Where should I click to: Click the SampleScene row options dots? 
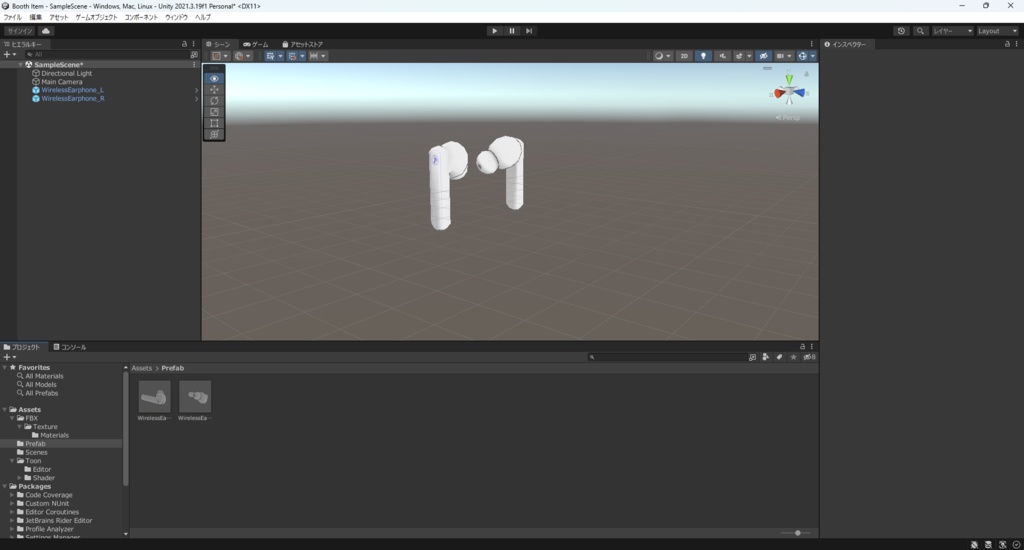point(194,64)
